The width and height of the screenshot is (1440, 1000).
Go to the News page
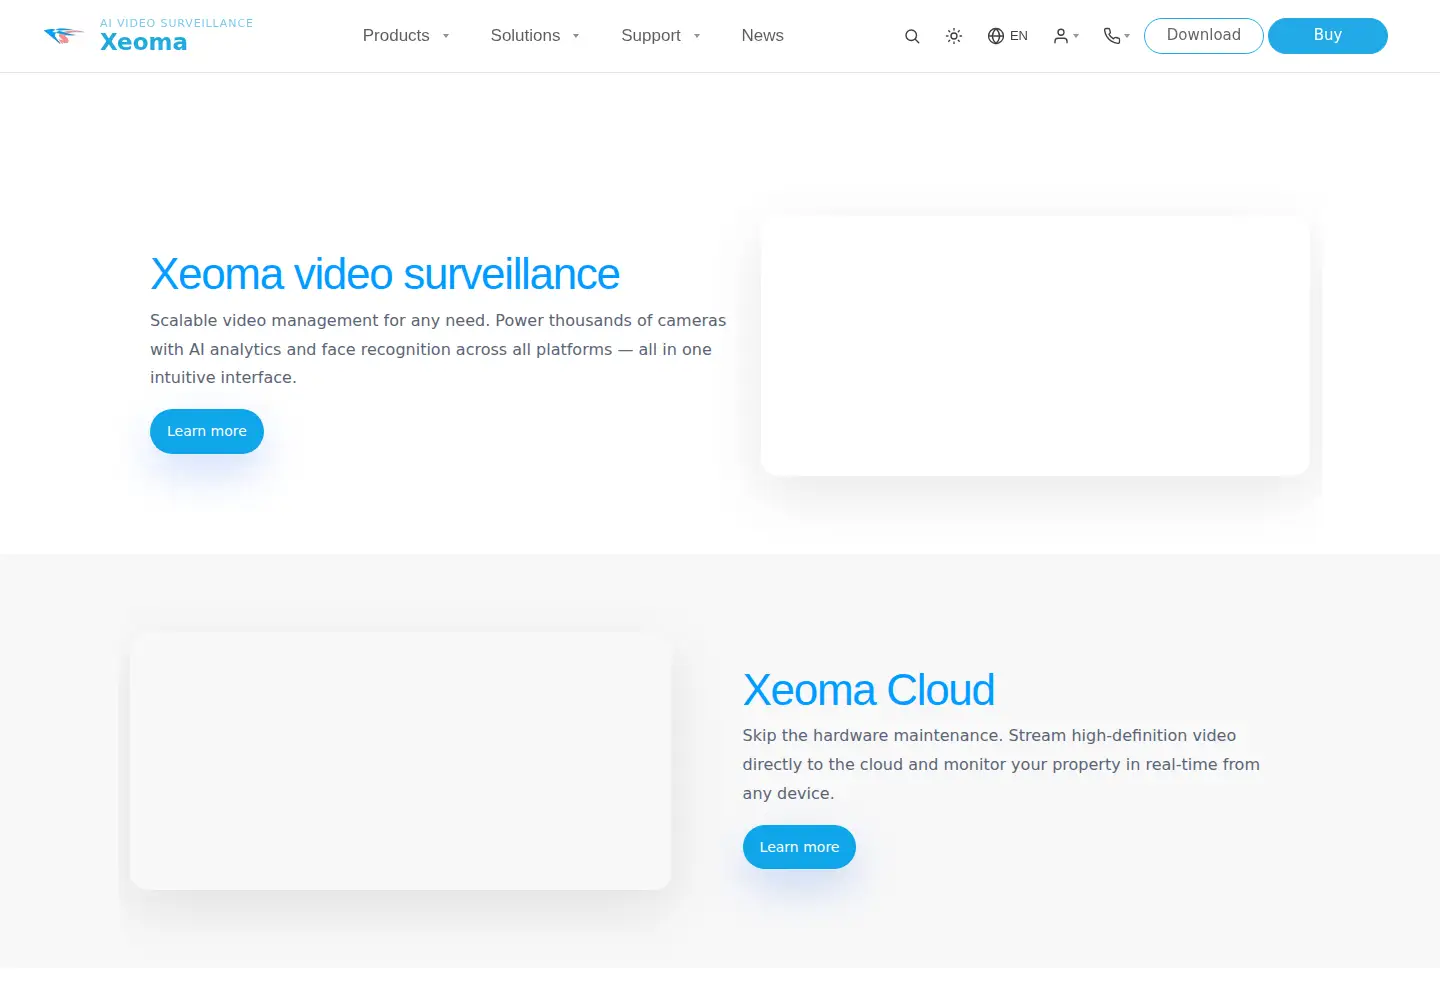coord(763,36)
